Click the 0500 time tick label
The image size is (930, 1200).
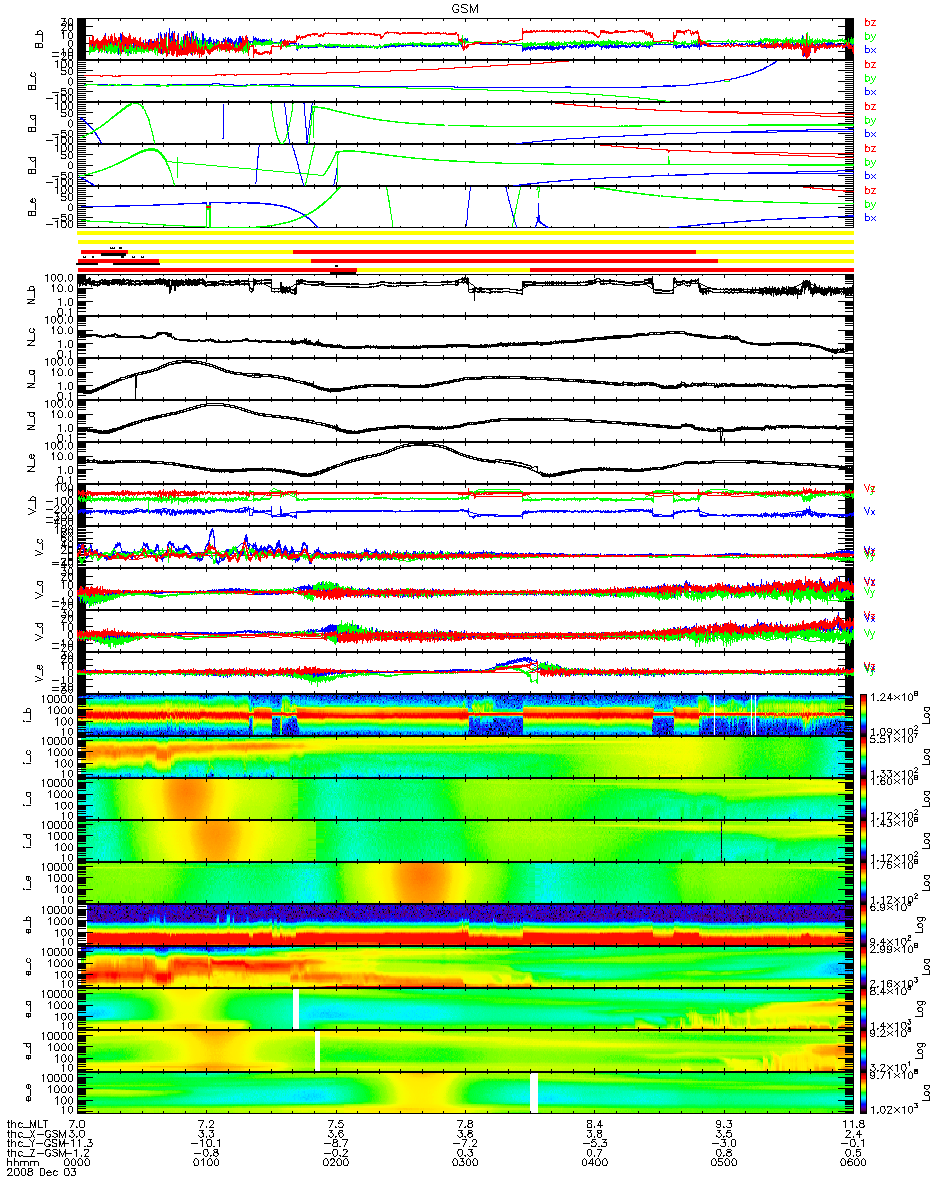tap(723, 1163)
